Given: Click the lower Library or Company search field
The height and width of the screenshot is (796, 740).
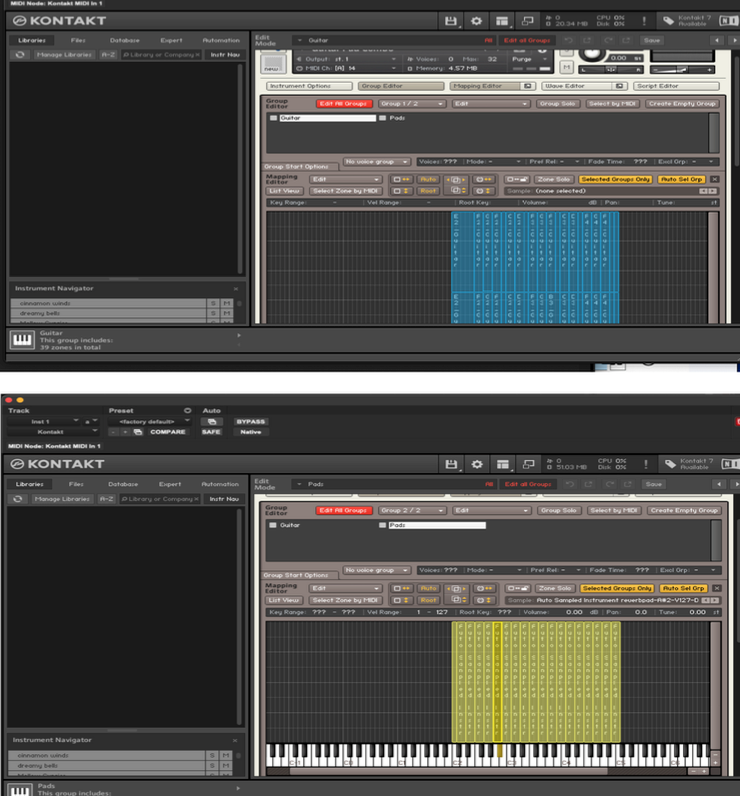Looking at the screenshot, I should tap(160, 499).
